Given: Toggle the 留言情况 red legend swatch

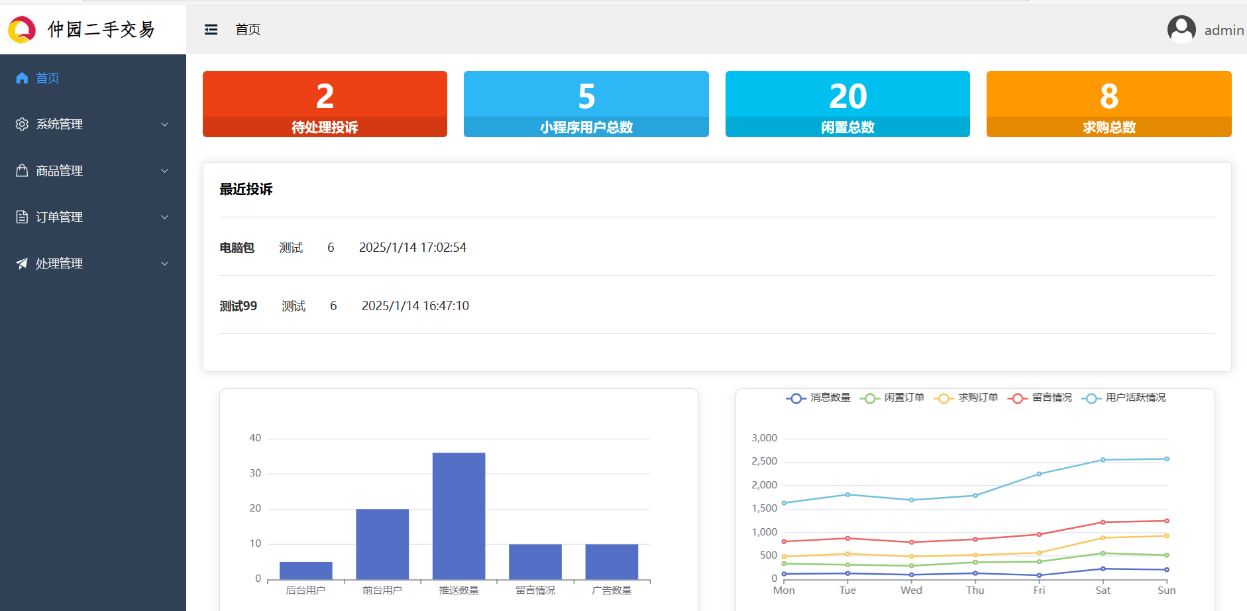Looking at the screenshot, I should click(1019, 398).
